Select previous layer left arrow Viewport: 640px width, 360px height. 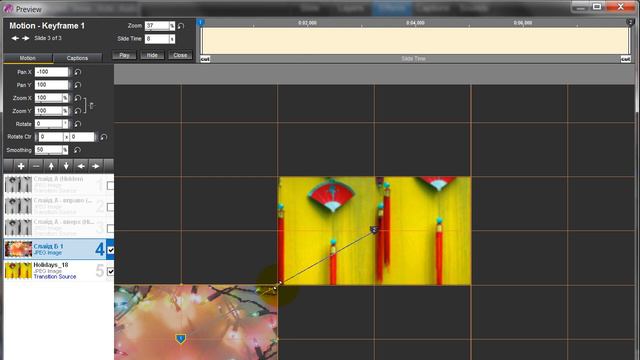[x=81, y=166]
